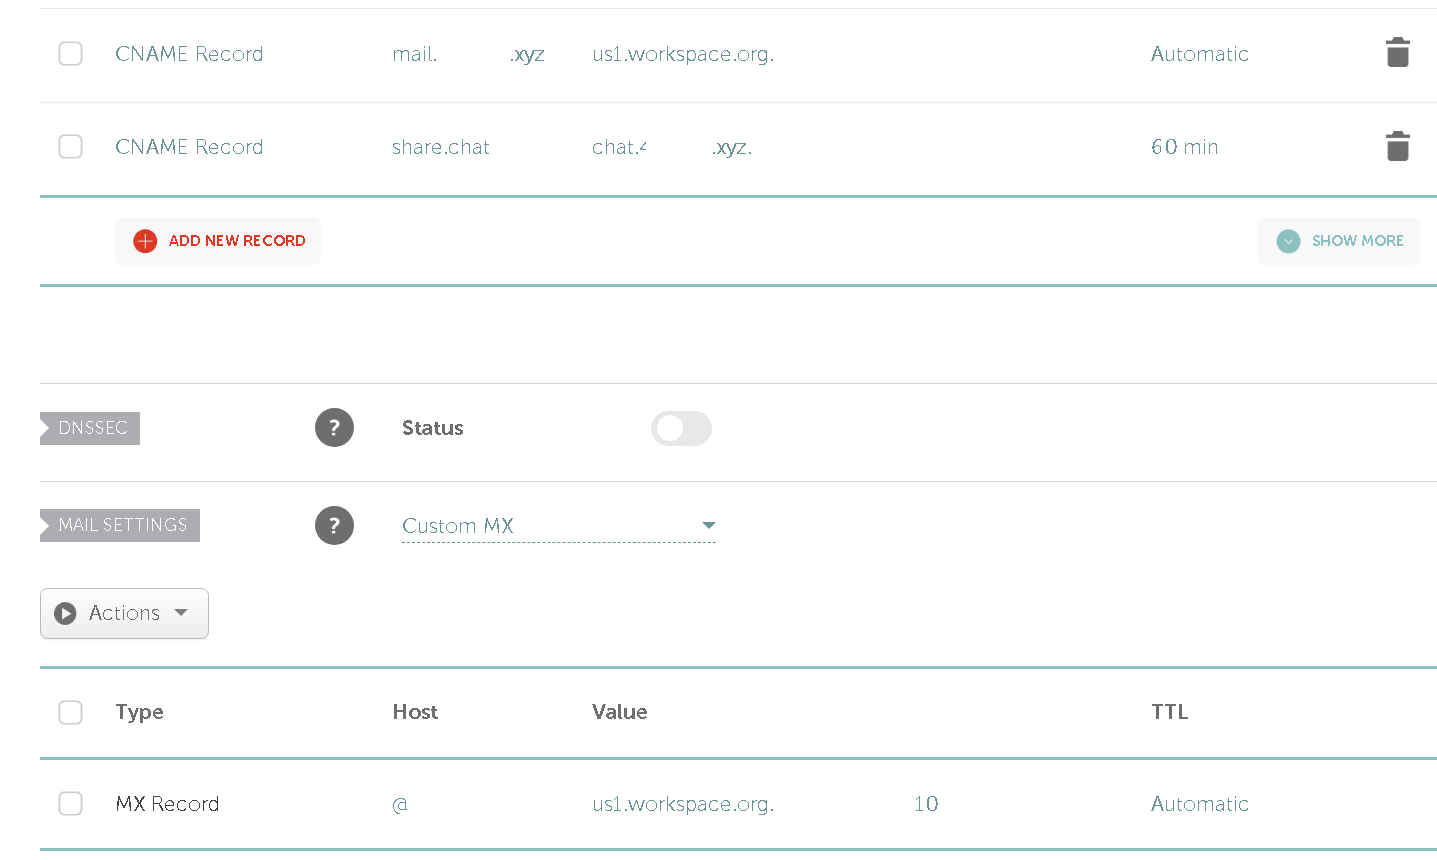This screenshot has width=1437, height=860.
Task: Tick the MX Record row checkbox
Action: pyautogui.click(x=70, y=804)
